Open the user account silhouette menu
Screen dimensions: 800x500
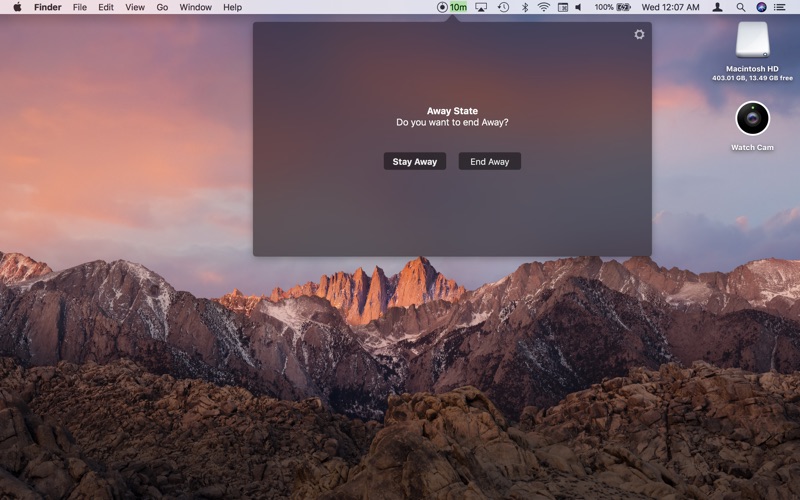click(x=717, y=7)
